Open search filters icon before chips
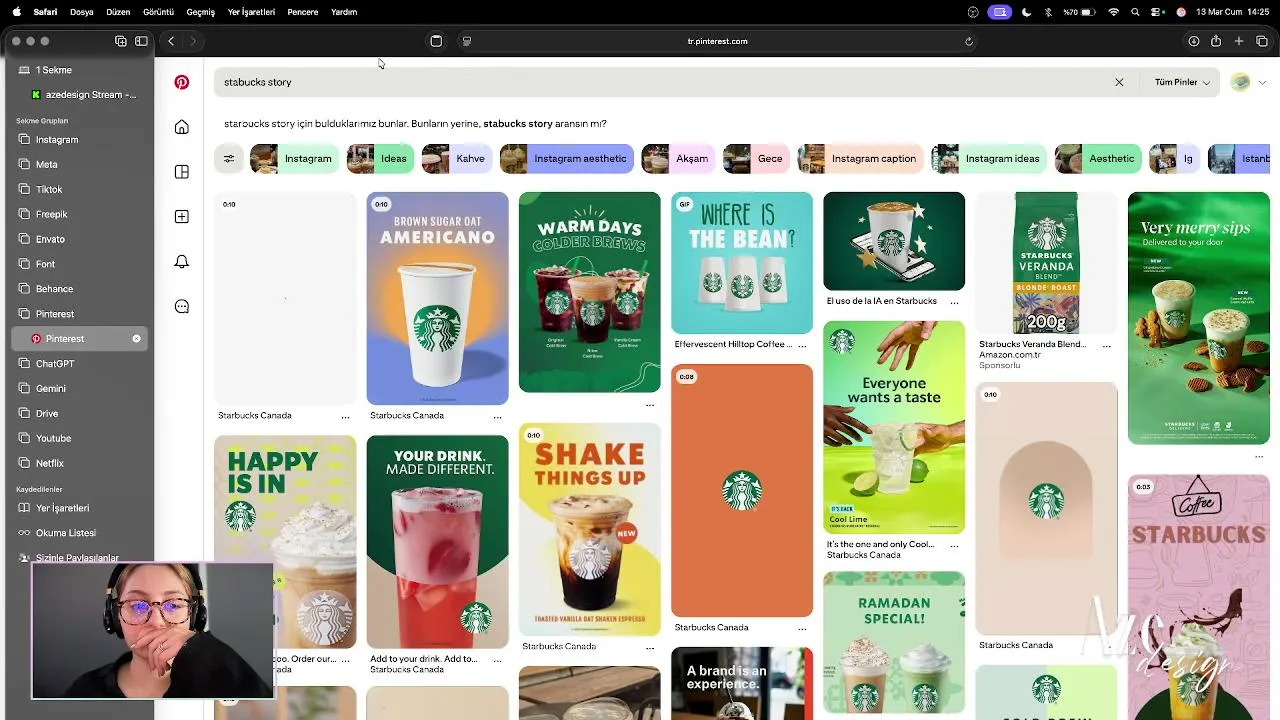The width and height of the screenshot is (1280, 720). (229, 159)
